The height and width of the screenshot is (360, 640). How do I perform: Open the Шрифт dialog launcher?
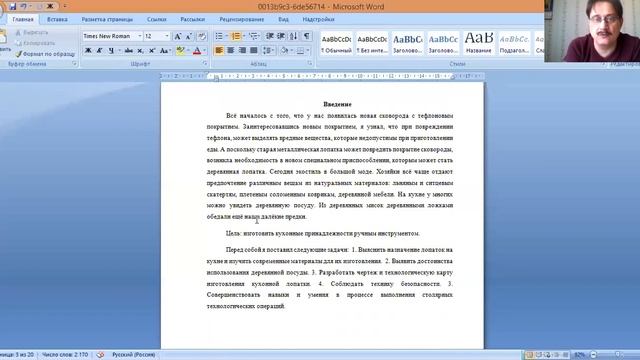click(x=205, y=64)
